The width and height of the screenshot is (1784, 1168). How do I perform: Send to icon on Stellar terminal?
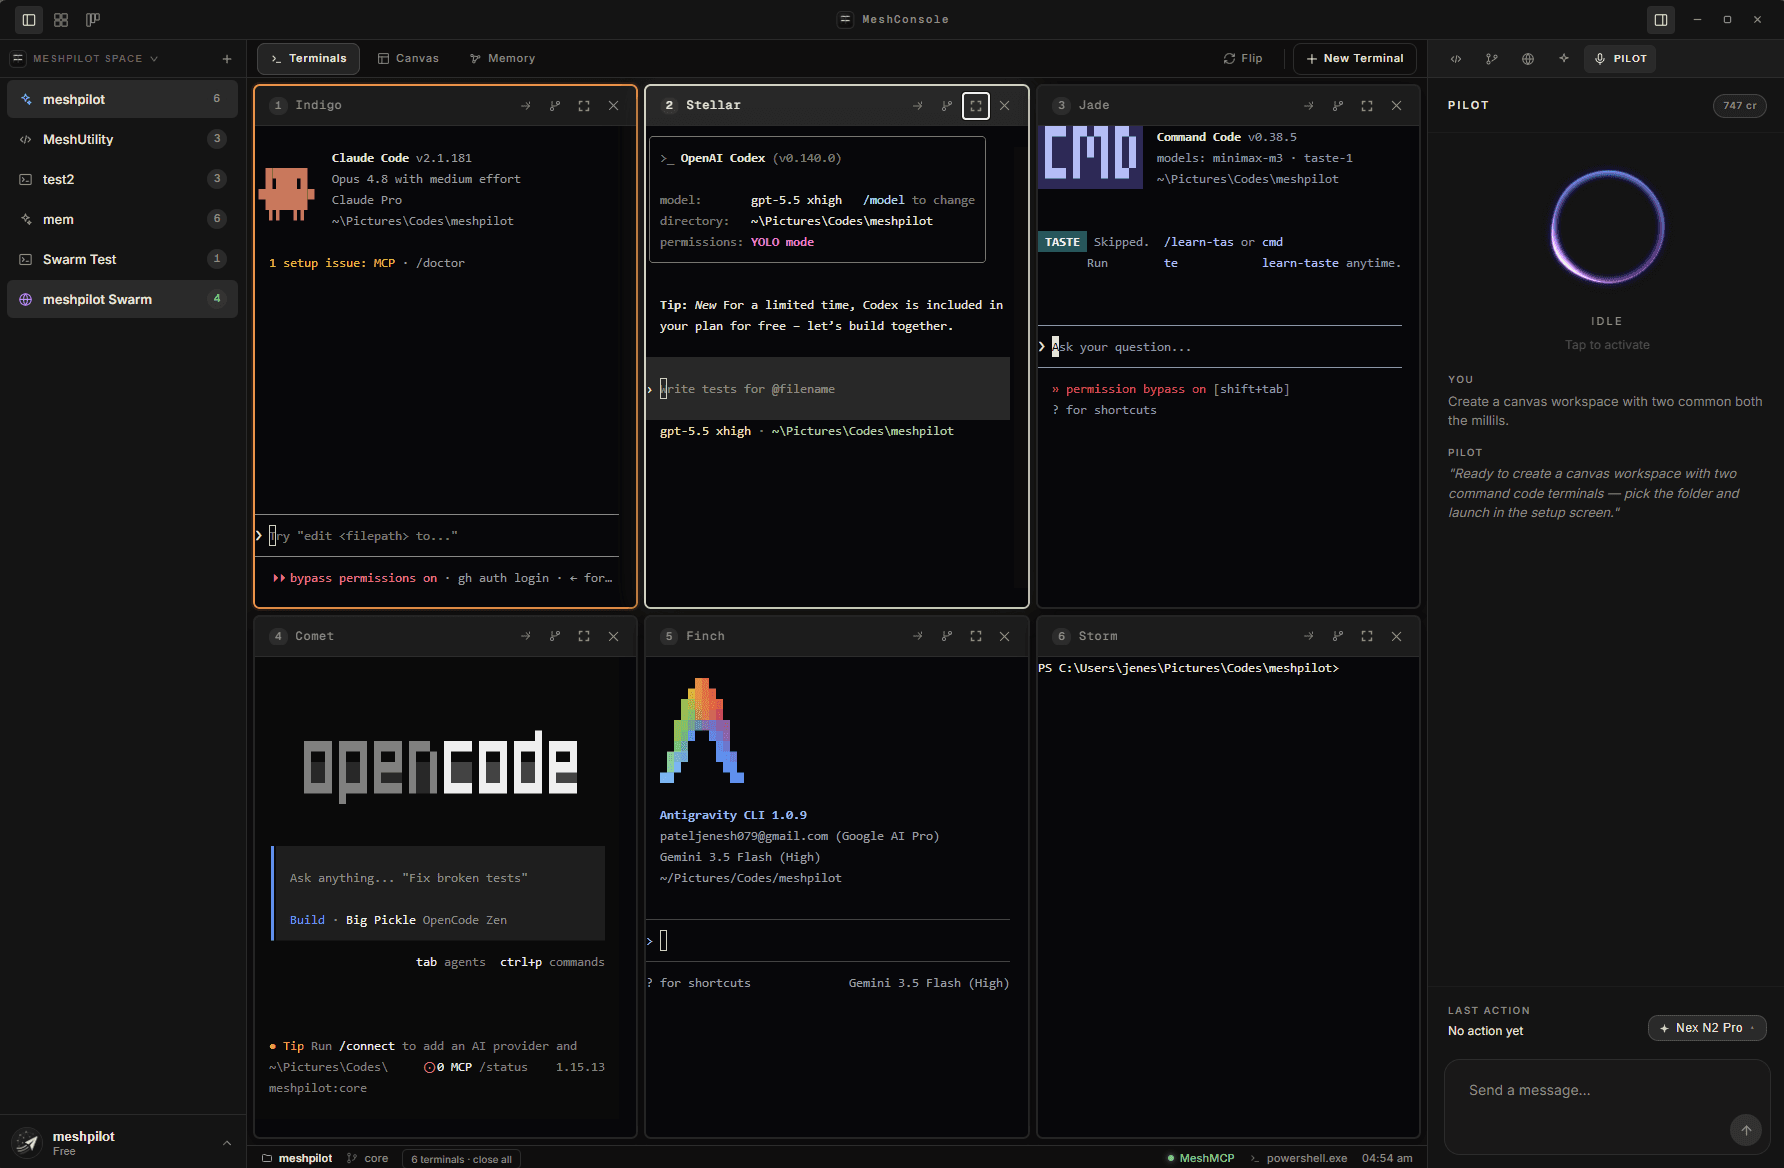(x=918, y=106)
